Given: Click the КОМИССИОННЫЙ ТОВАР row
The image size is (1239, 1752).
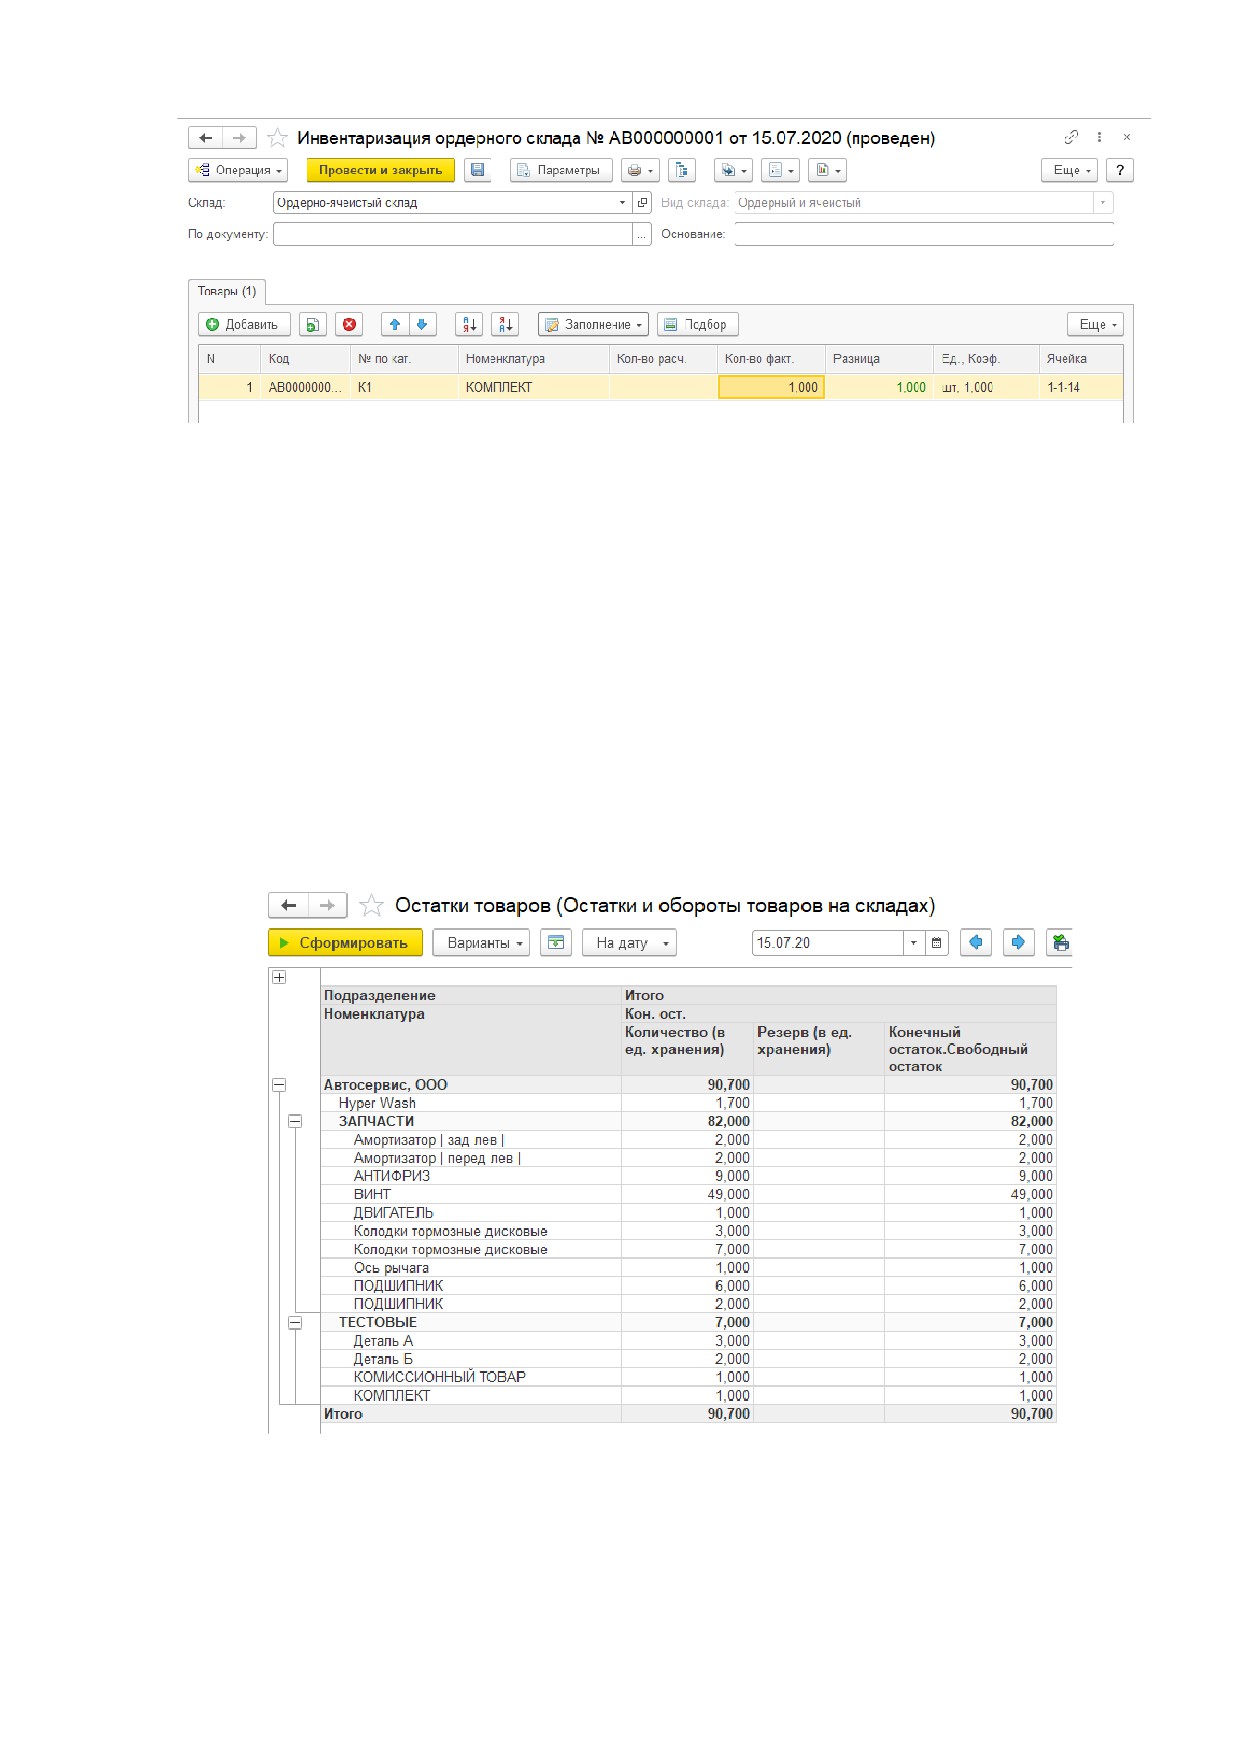Looking at the screenshot, I should click(688, 1377).
